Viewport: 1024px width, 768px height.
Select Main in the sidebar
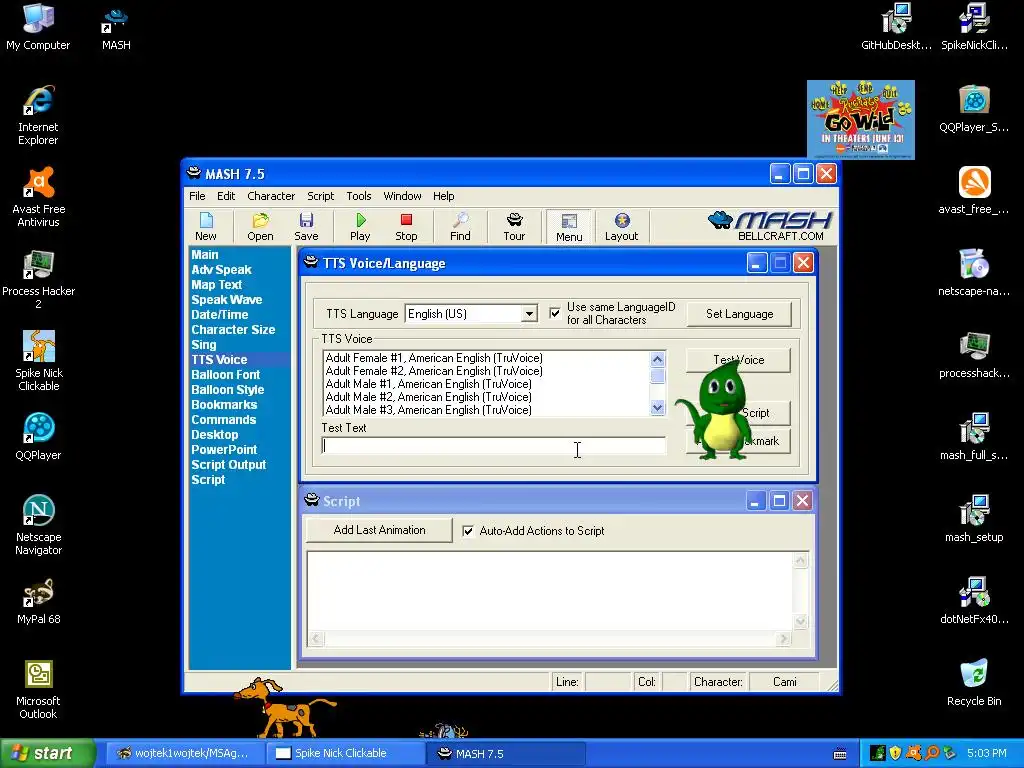205,255
